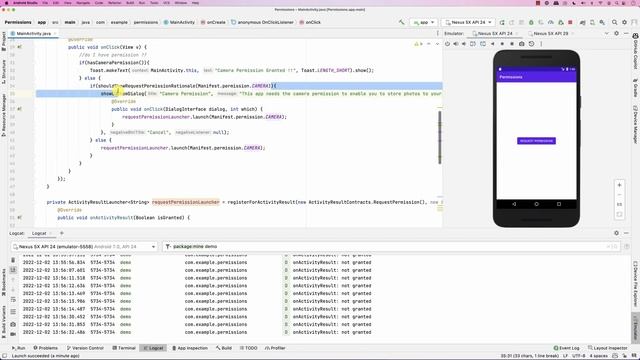Screen dimensions: 640x360
Task: Open the app run configuration dropdown
Action: [424, 22]
